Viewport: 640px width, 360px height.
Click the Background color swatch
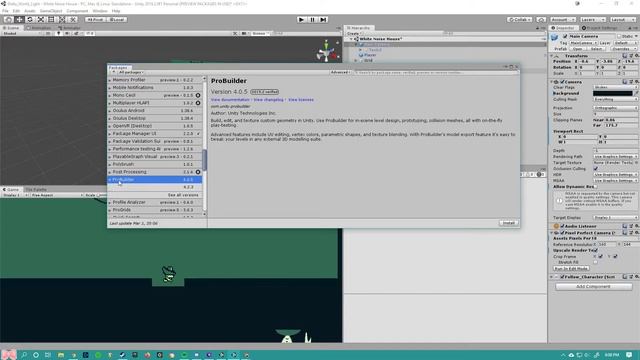pyautogui.click(x=612, y=93)
